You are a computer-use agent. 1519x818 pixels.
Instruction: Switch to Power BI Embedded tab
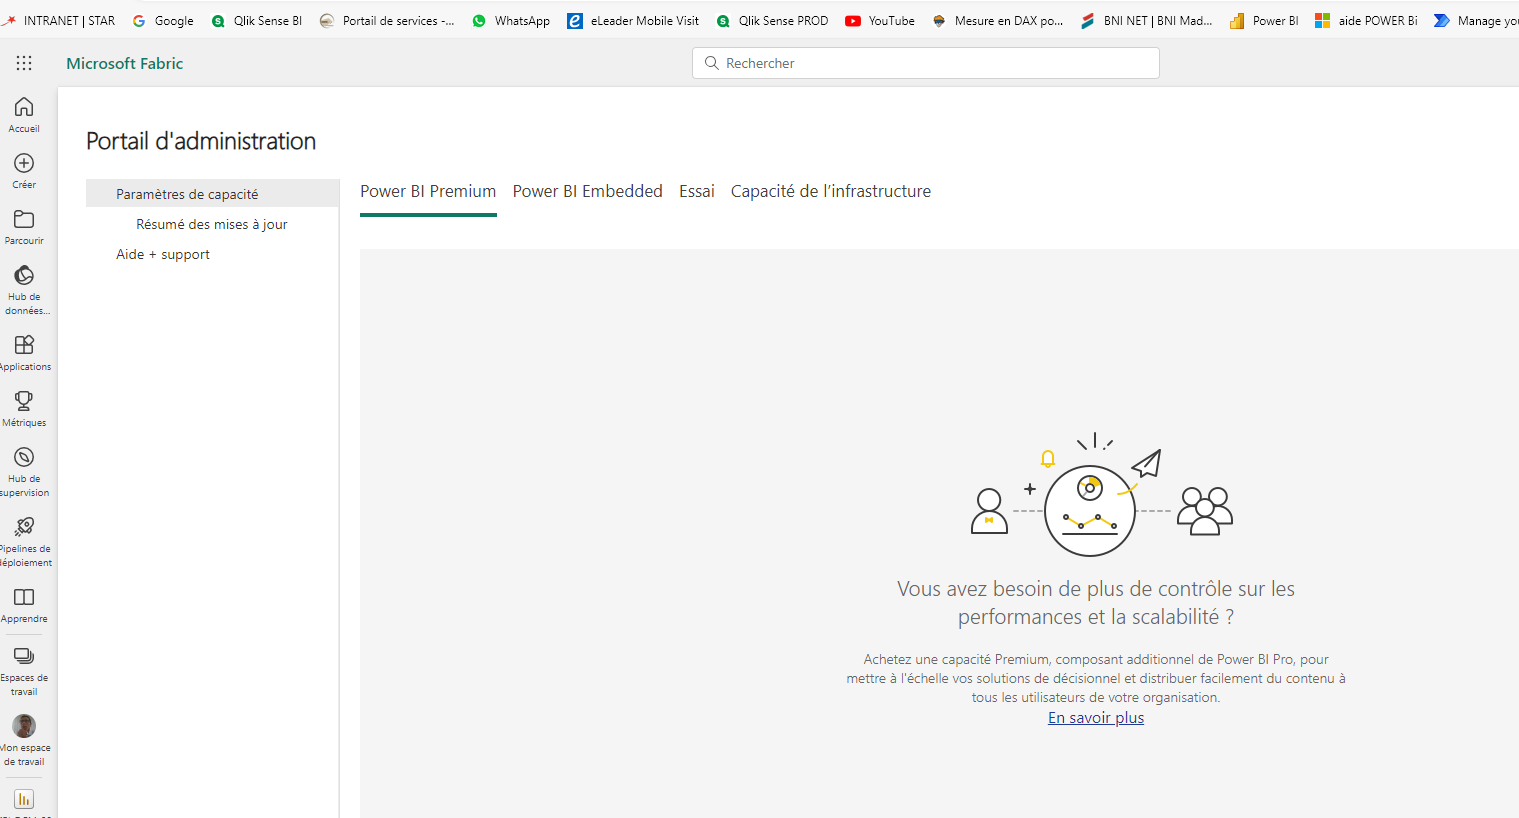click(x=588, y=191)
